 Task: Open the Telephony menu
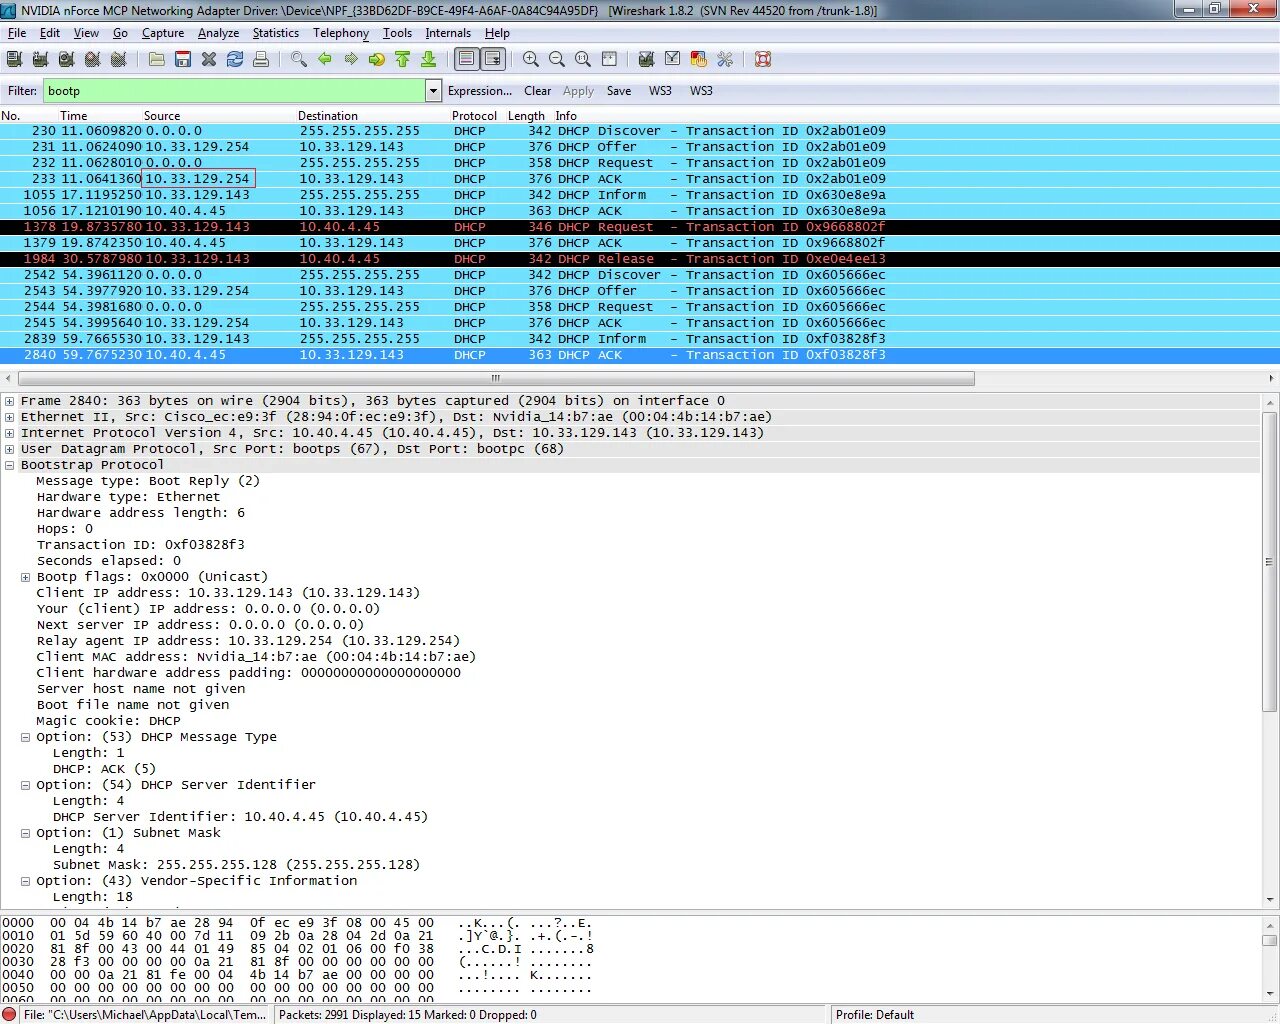coord(341,33)
